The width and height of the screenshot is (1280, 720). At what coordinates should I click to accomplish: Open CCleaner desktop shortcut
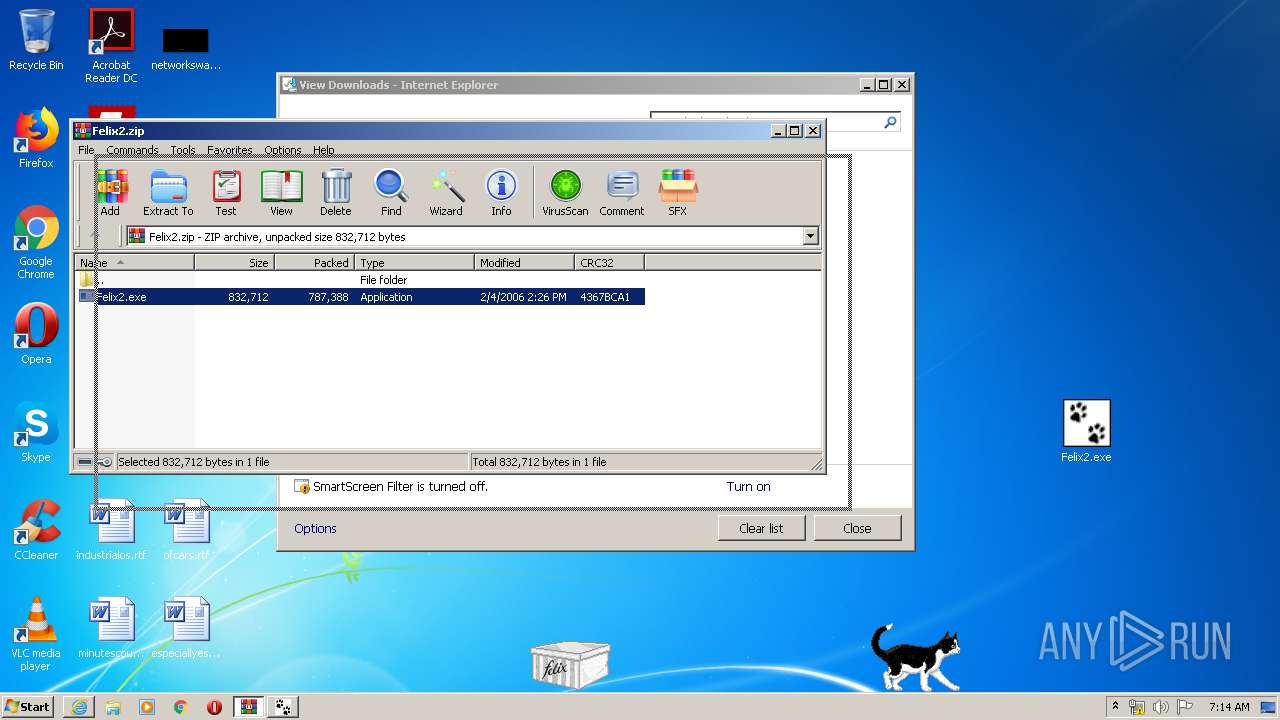click(x=36, y=530)
